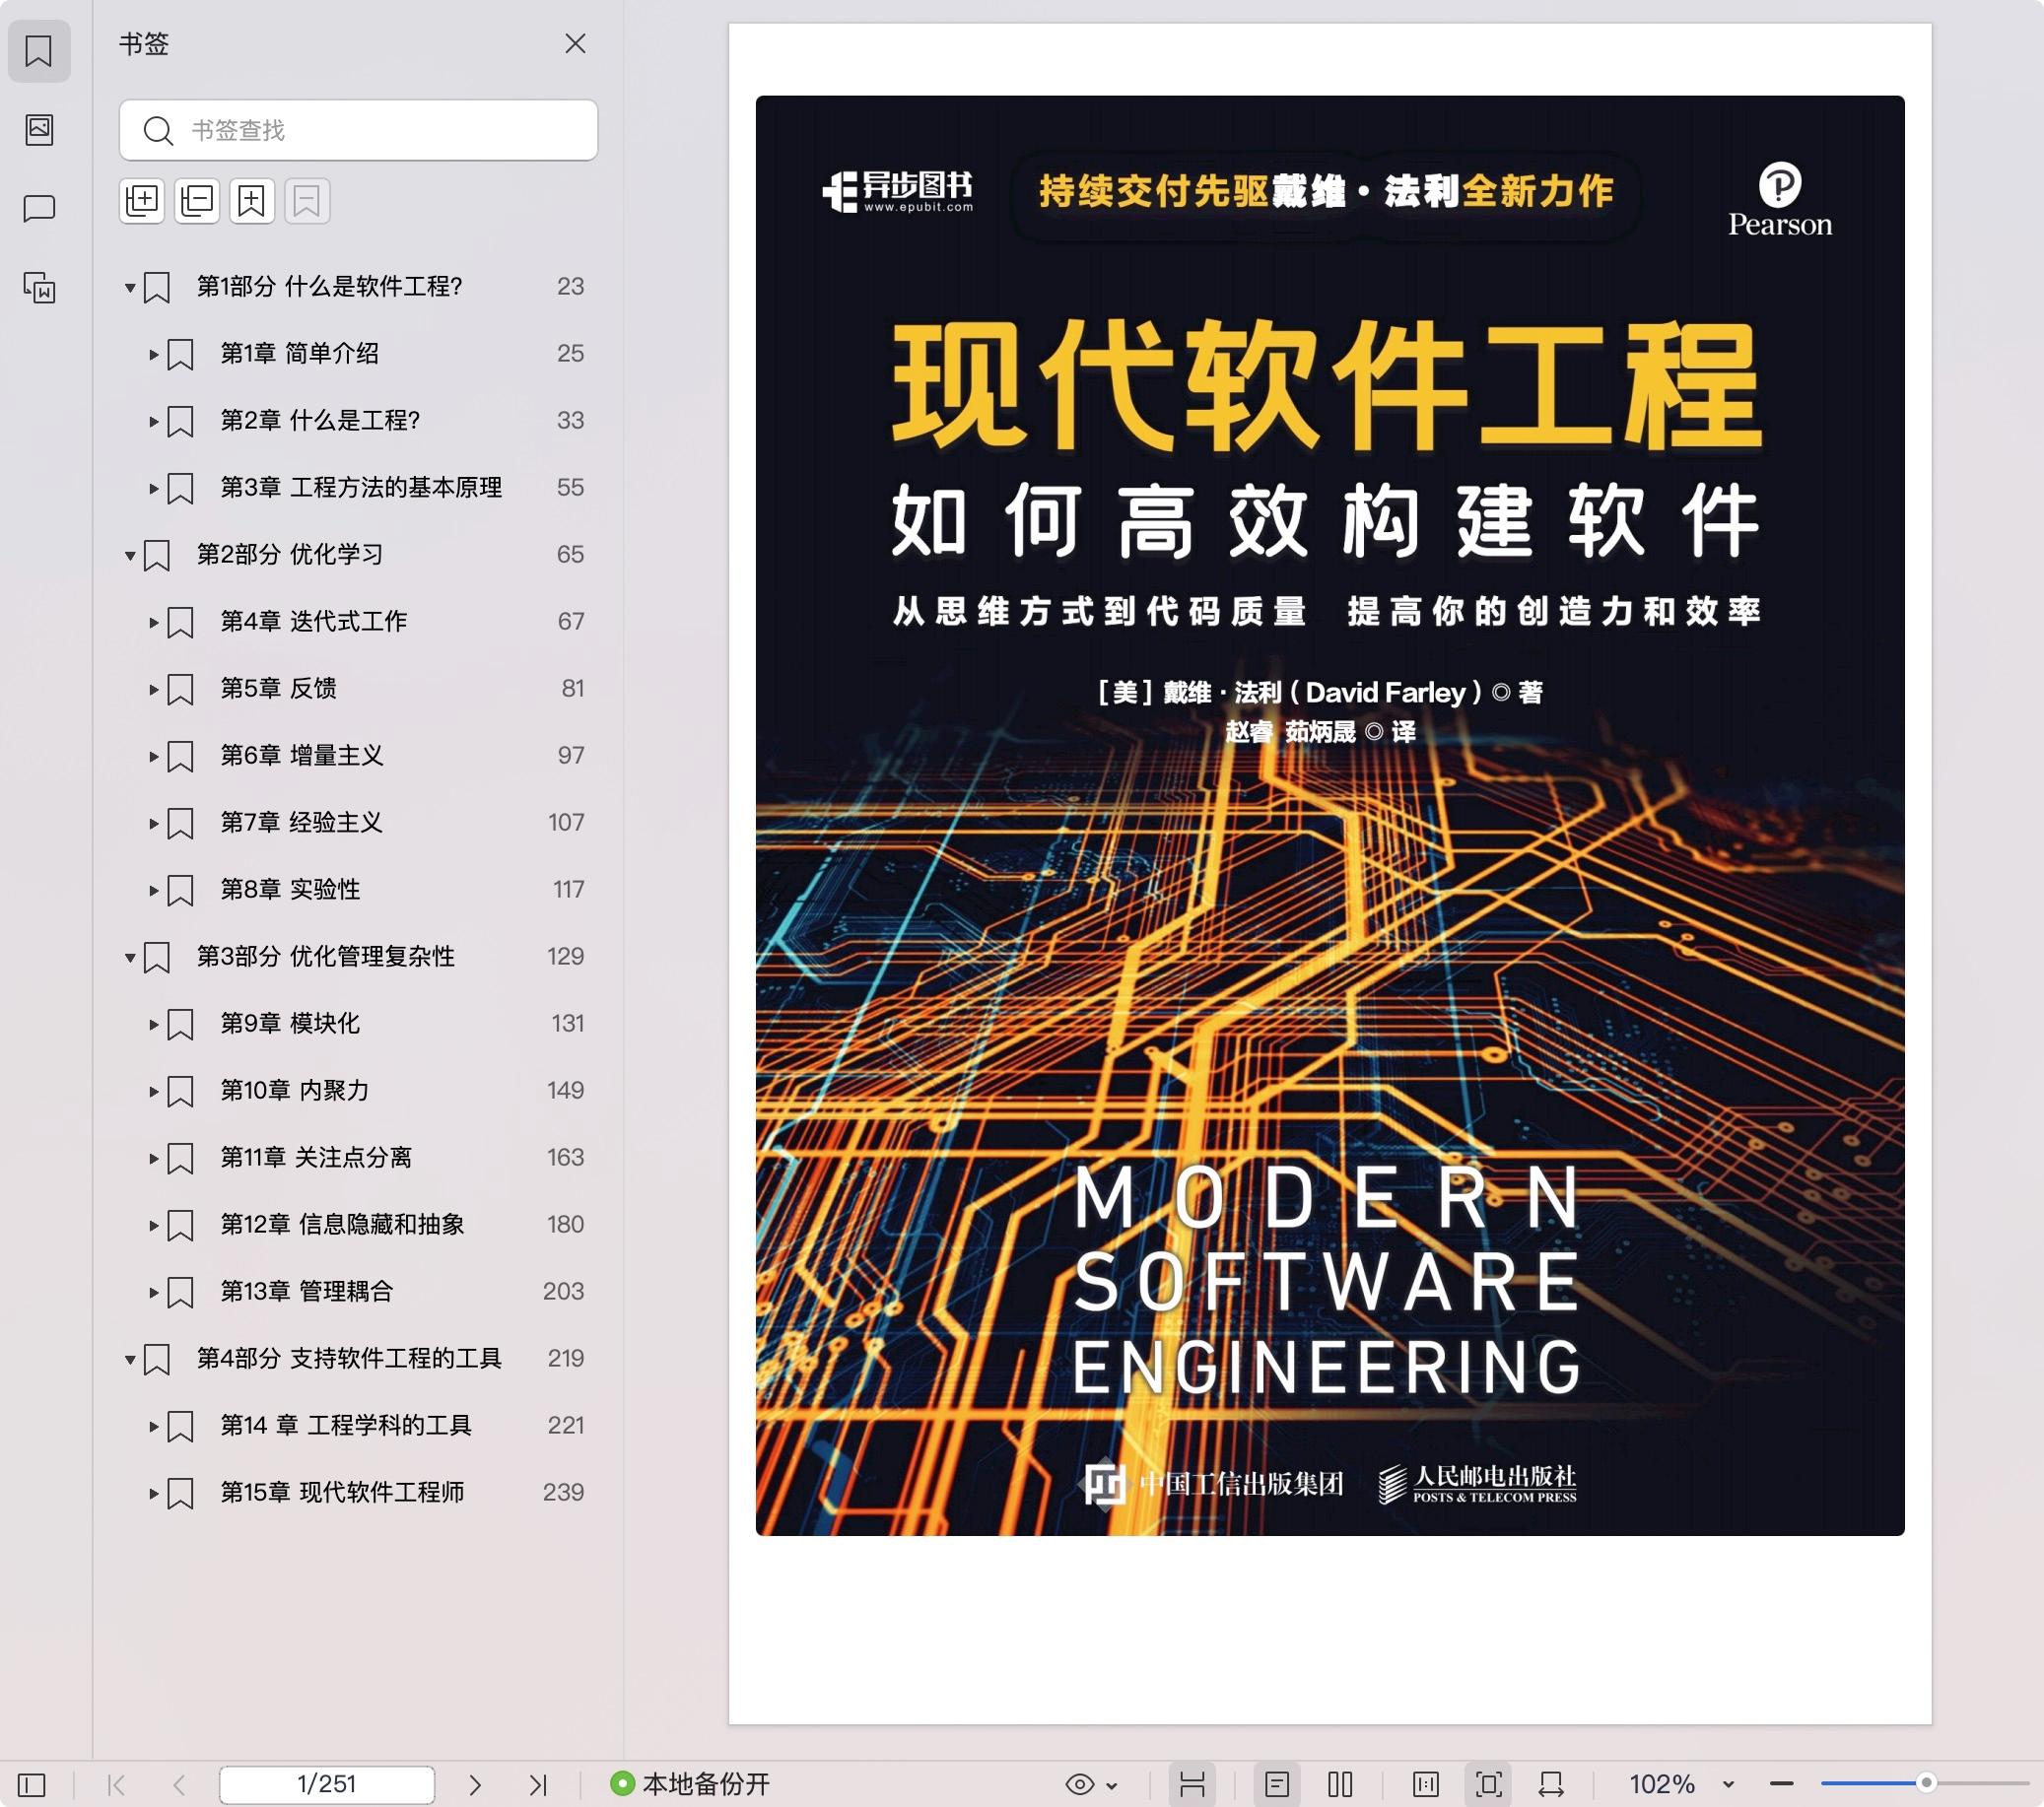This screenshot has height=1807, width=2044.
Task: Go to 第13章 管理耦合 bookmark
Action: pyautogui.click(x=306, y=1291)
